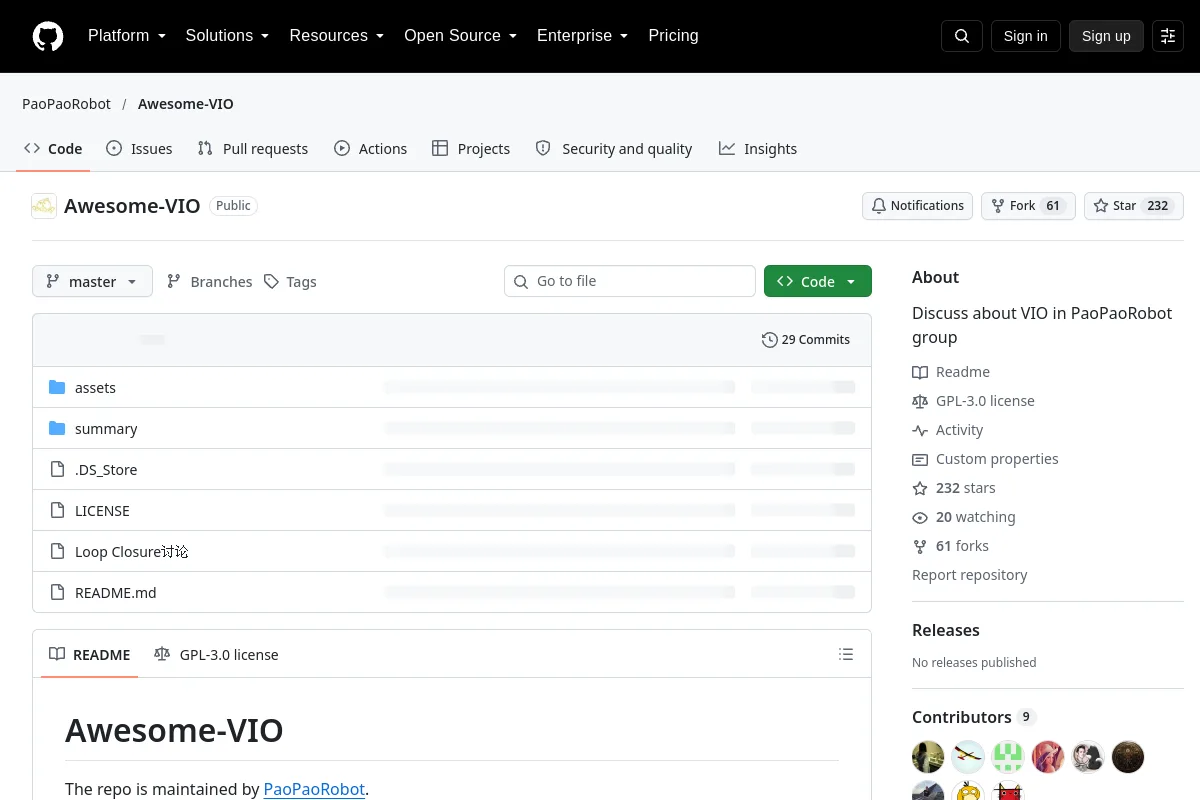Open the README.md file

click(x=116, y=593)
